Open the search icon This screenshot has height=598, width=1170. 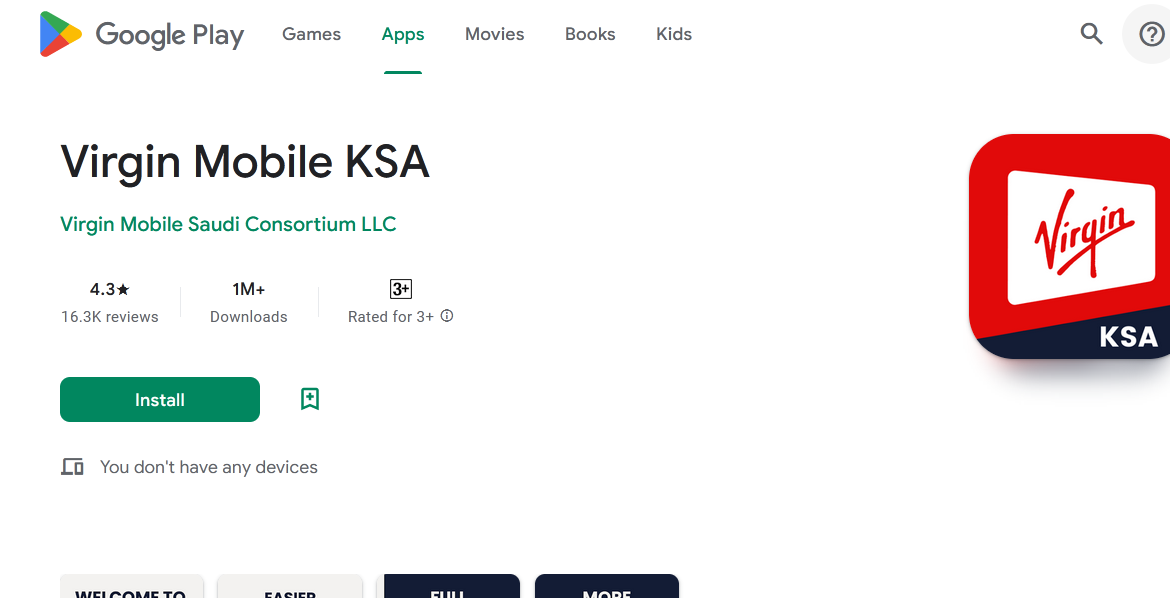point(1091,34)
